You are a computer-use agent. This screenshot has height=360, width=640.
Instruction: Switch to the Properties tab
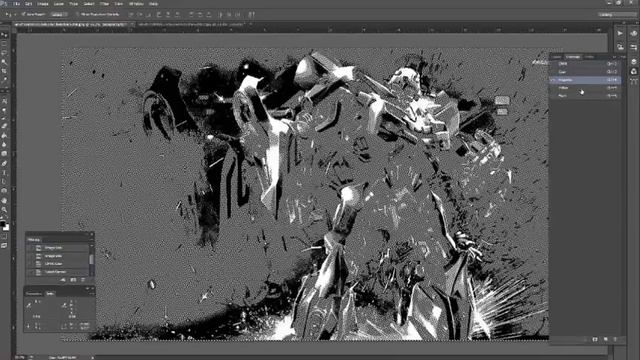coord(34,293)
